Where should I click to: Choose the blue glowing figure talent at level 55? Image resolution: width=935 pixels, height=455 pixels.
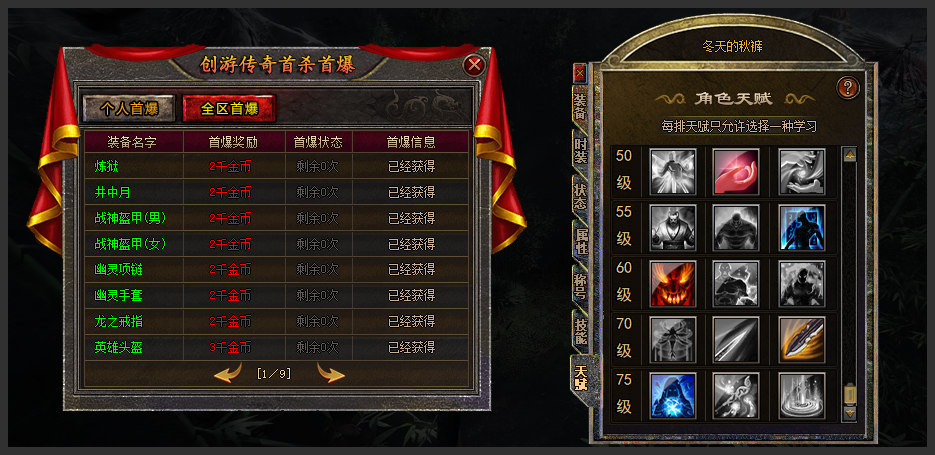802,227
